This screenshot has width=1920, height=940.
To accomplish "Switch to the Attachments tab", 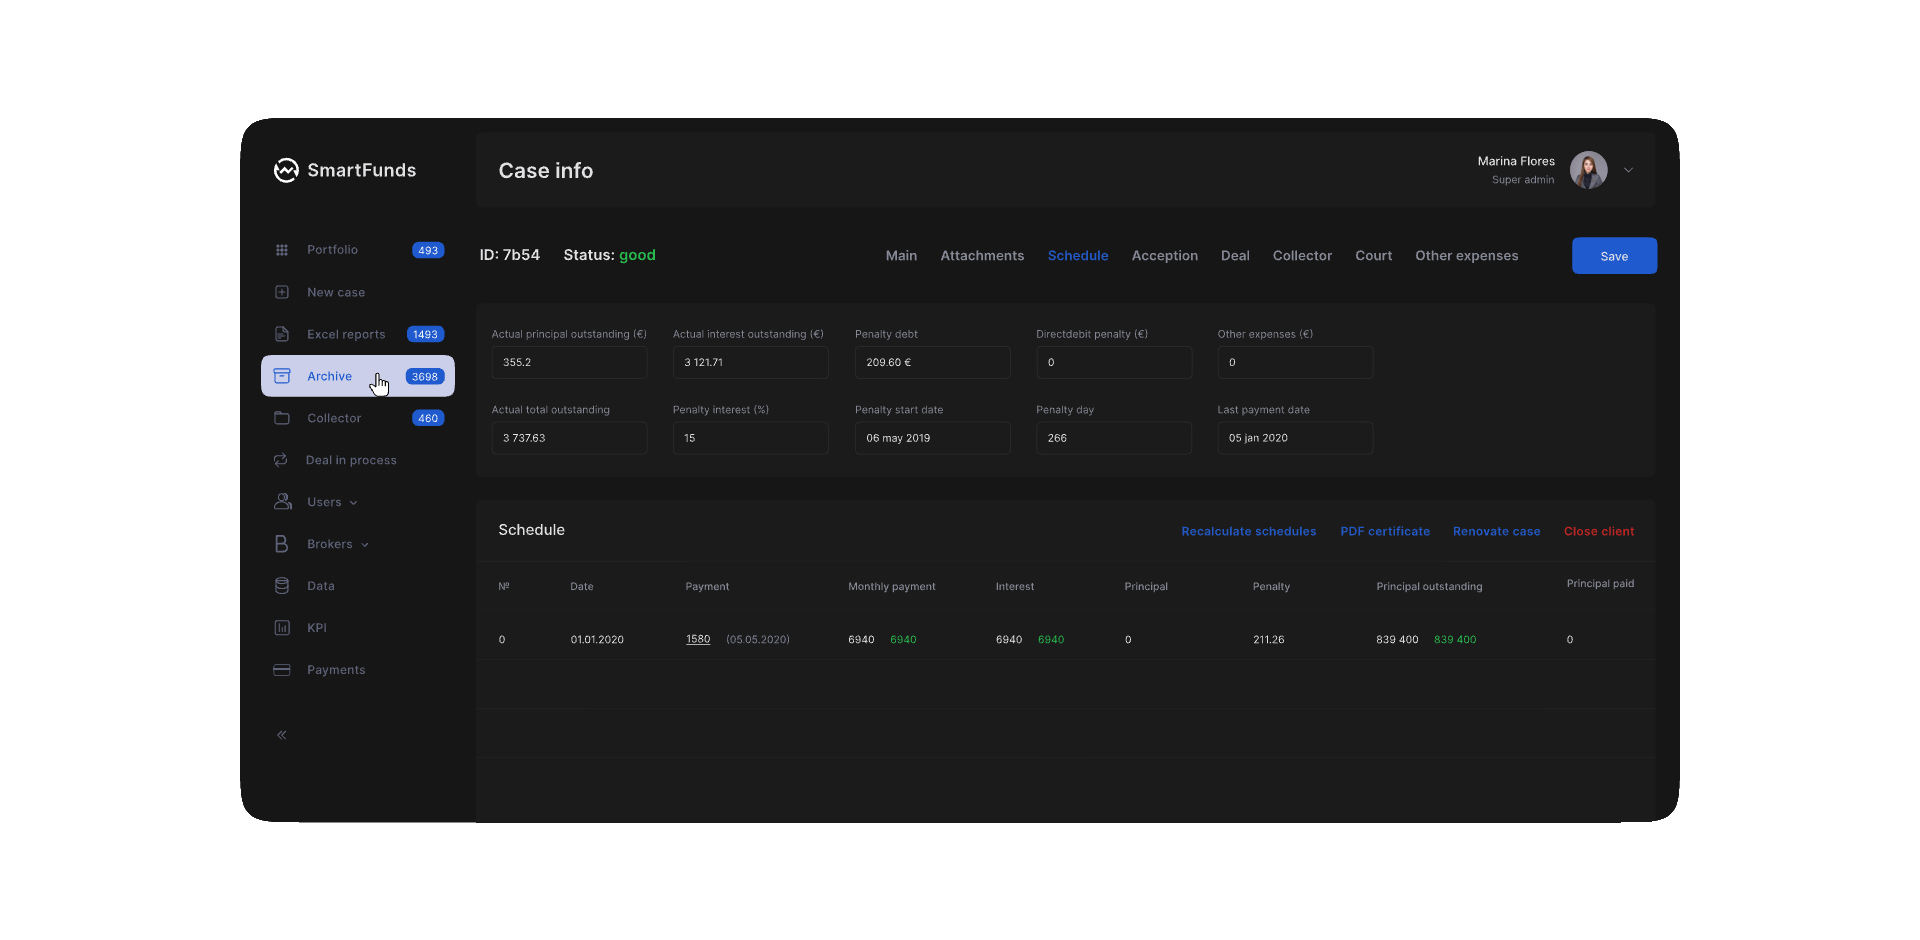I will 982,256.
